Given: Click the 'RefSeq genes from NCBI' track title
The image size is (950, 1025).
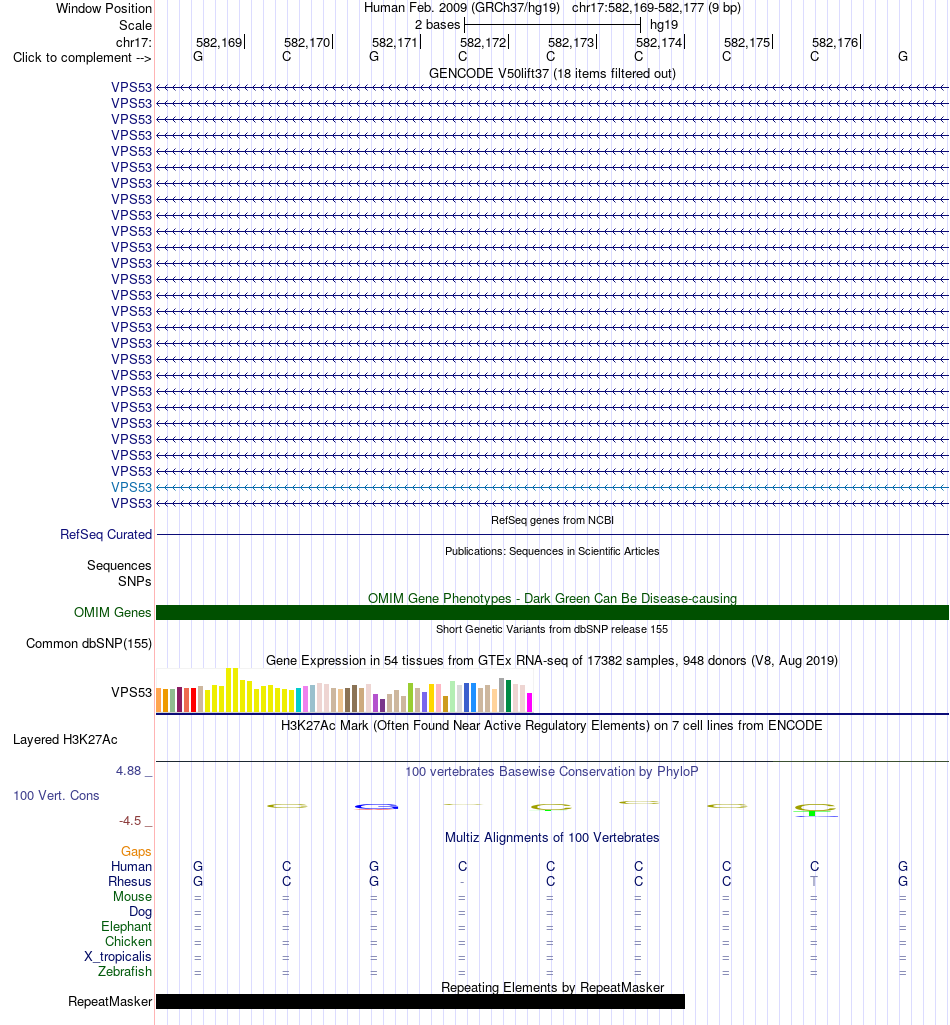Looking at the screenshot, I should tap(552, 520).
